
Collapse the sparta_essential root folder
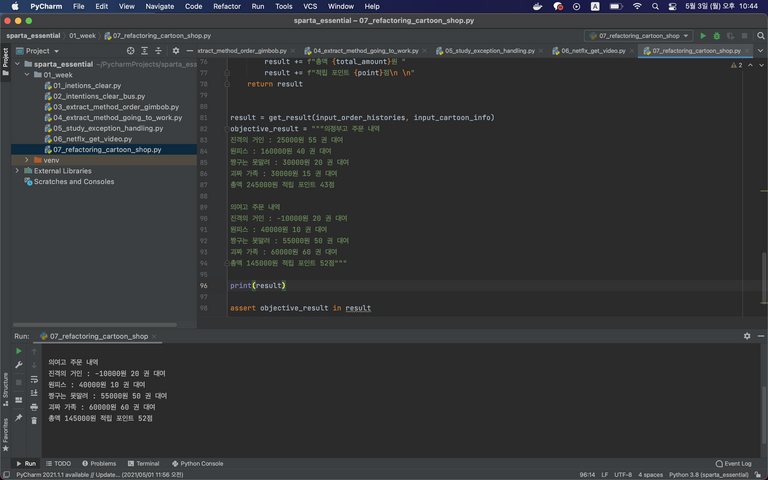[x=18, y=64]
